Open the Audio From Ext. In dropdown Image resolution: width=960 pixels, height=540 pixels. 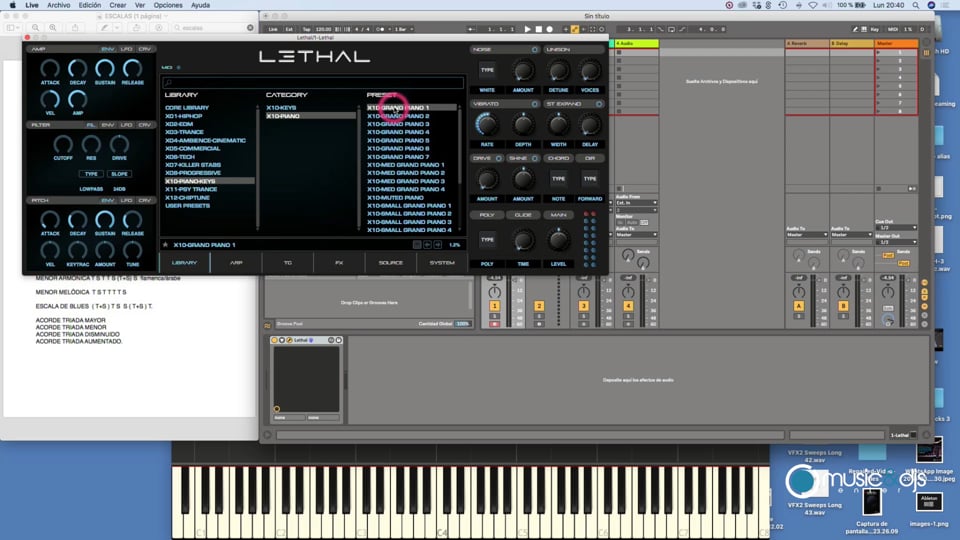click(x=636, y=203)
